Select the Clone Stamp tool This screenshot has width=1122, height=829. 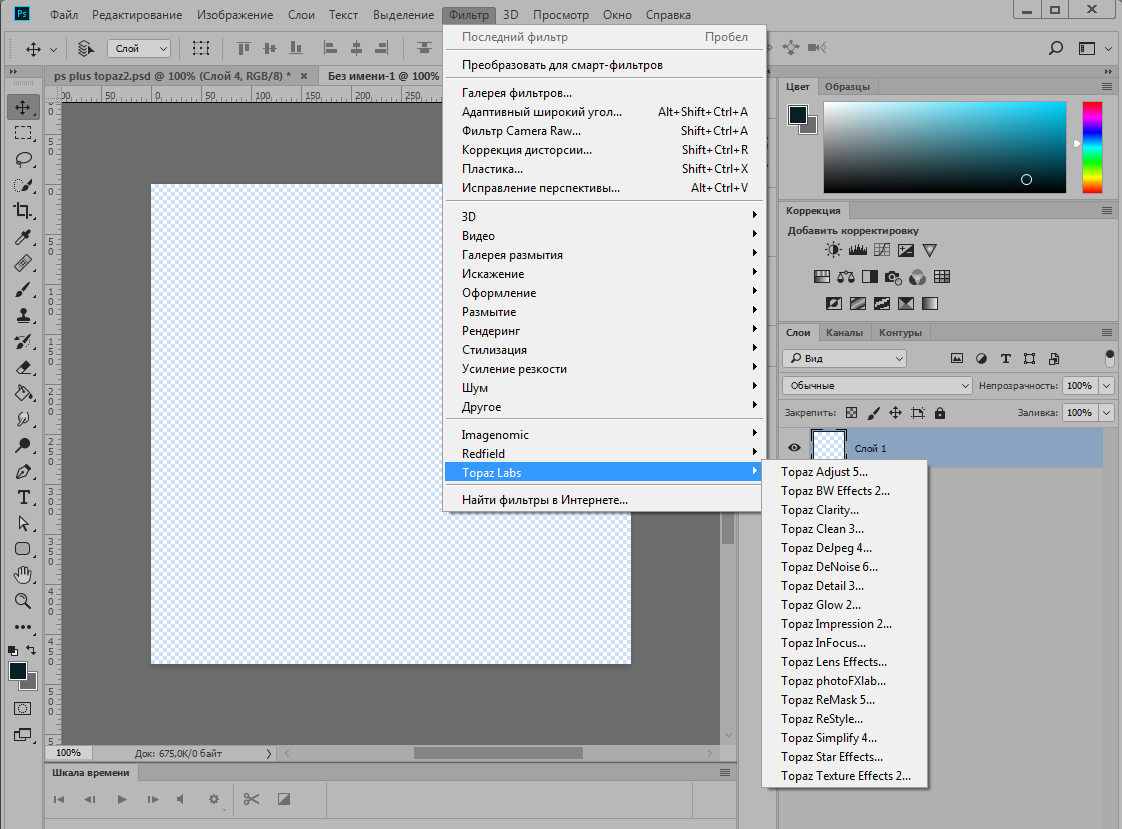point(23,315)
